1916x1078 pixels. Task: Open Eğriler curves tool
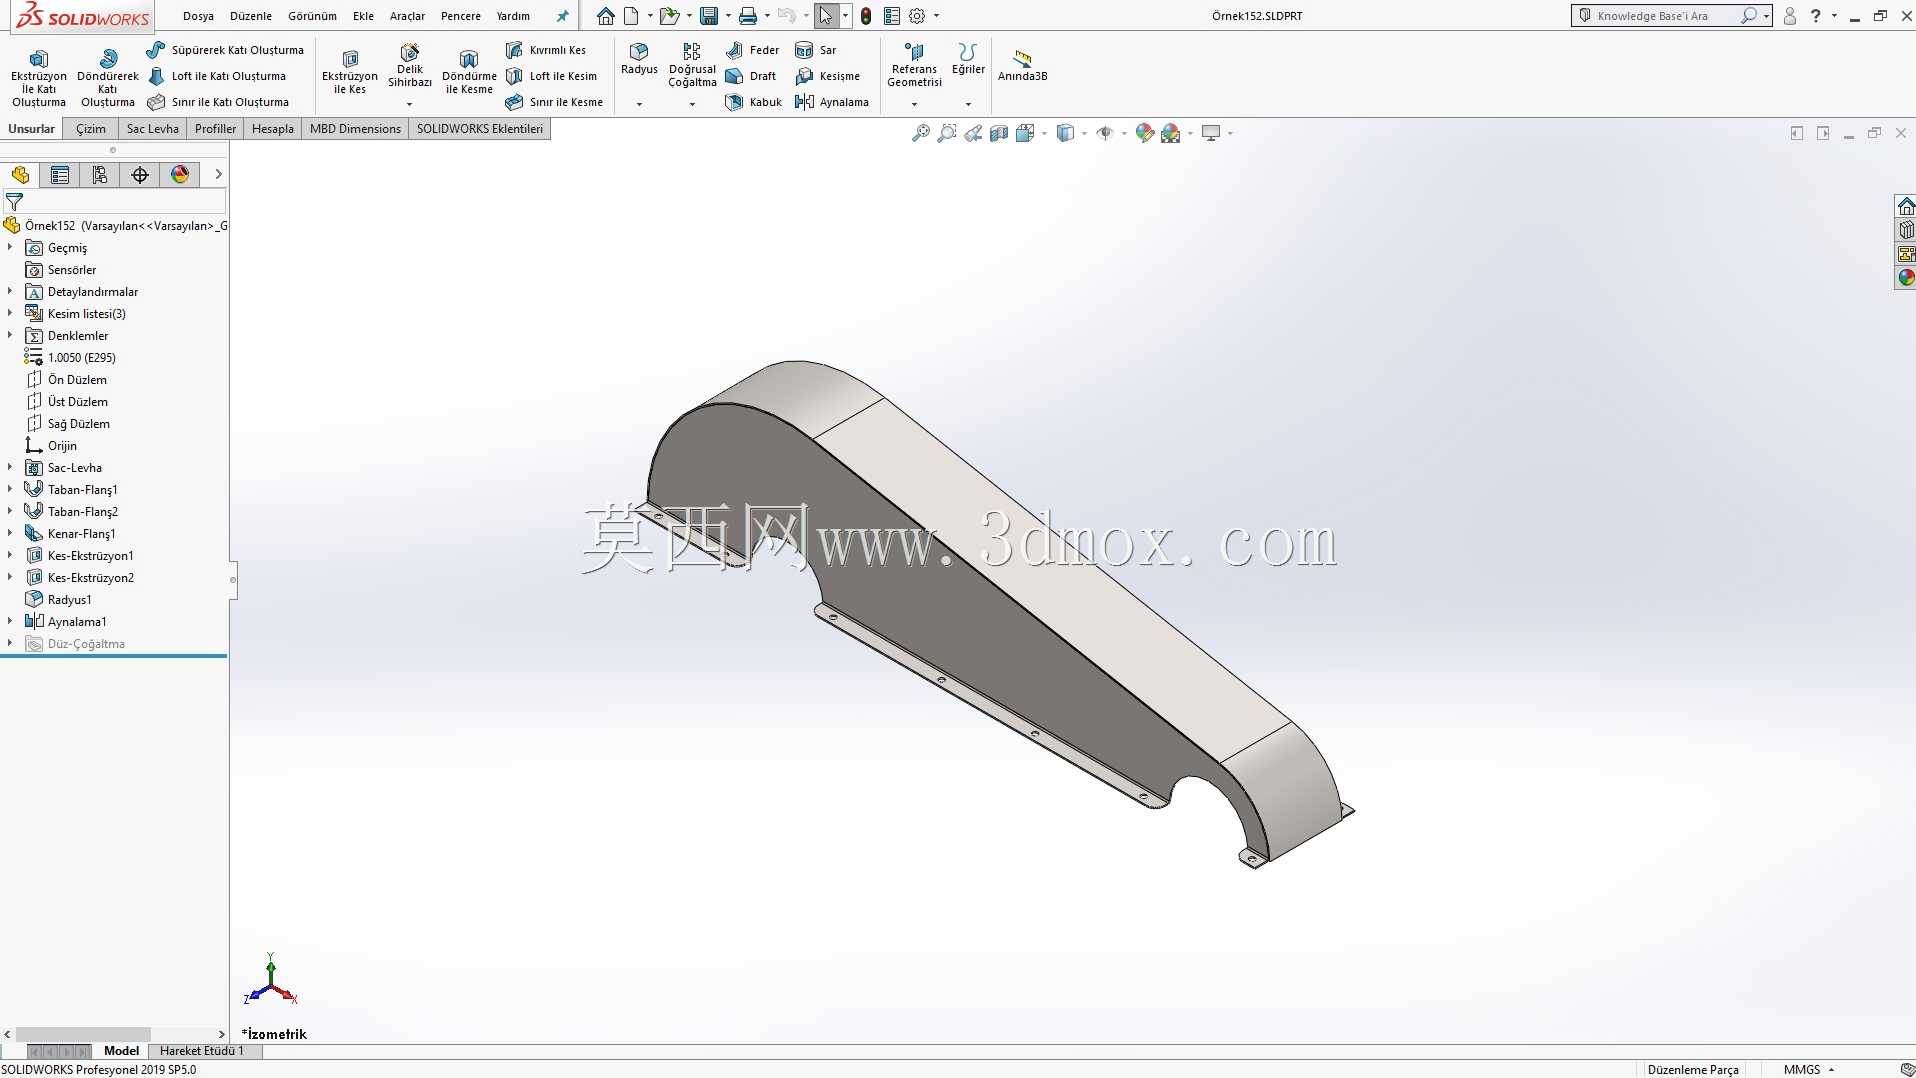(968, 59)
